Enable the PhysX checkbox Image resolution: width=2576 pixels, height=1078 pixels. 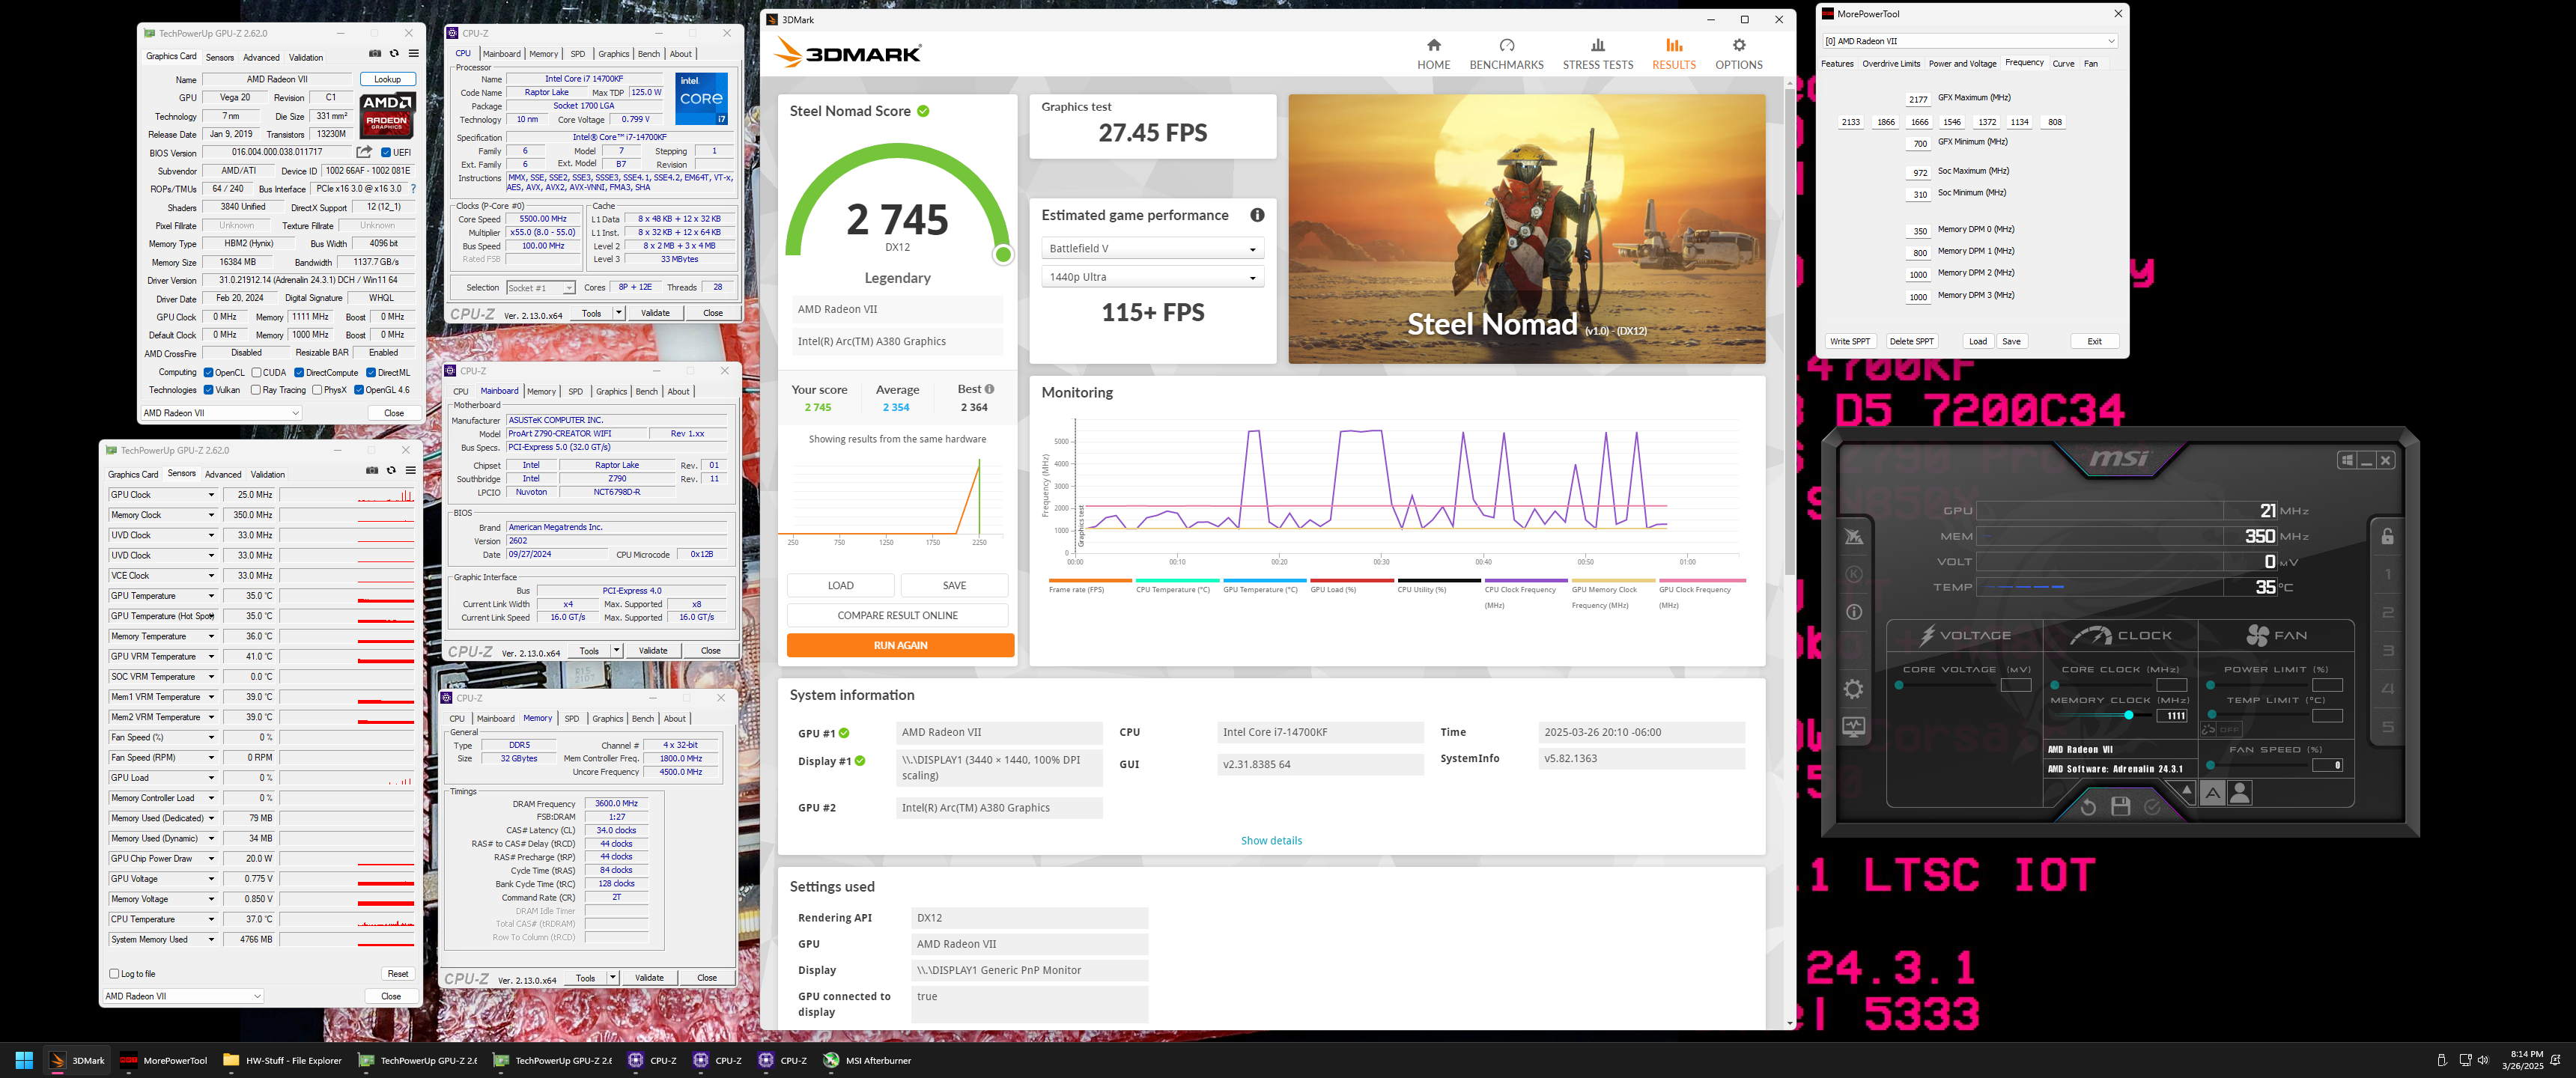pos(316,390)
